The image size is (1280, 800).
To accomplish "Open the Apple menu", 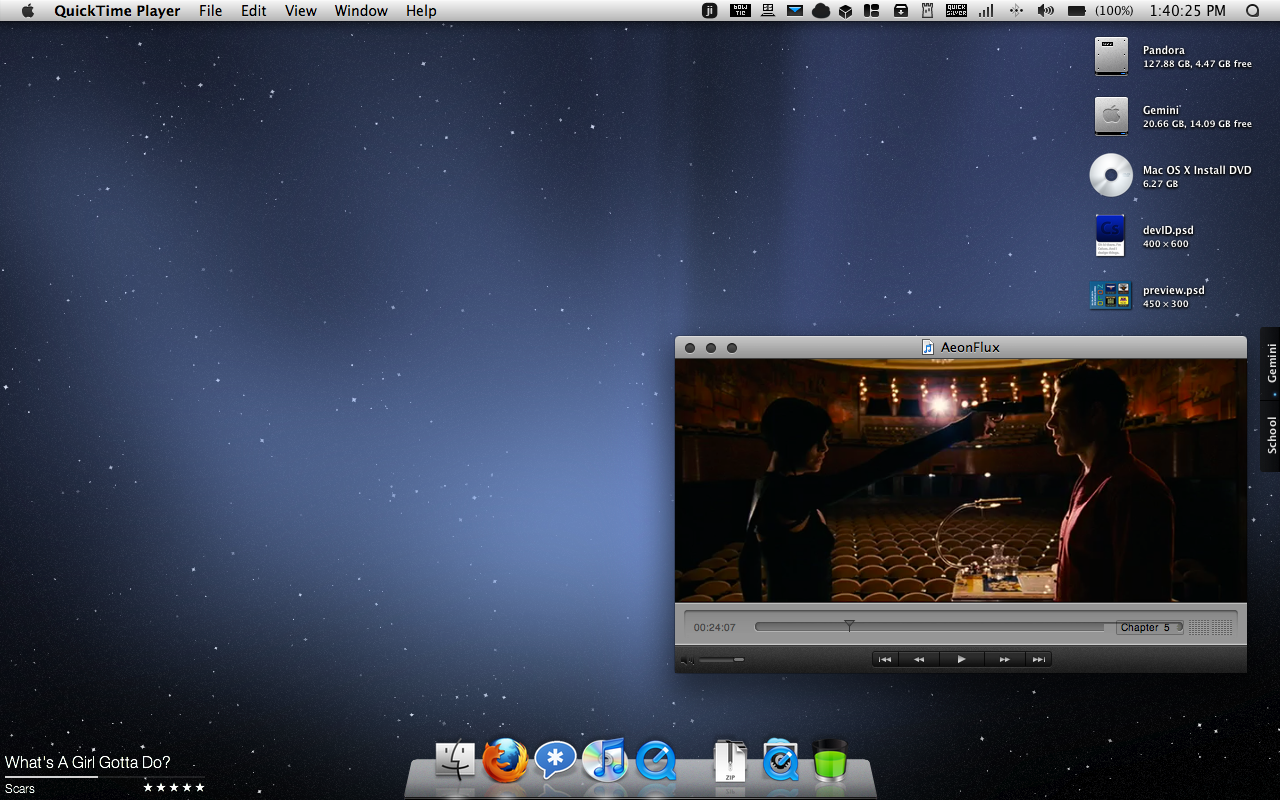I will 28,11.
